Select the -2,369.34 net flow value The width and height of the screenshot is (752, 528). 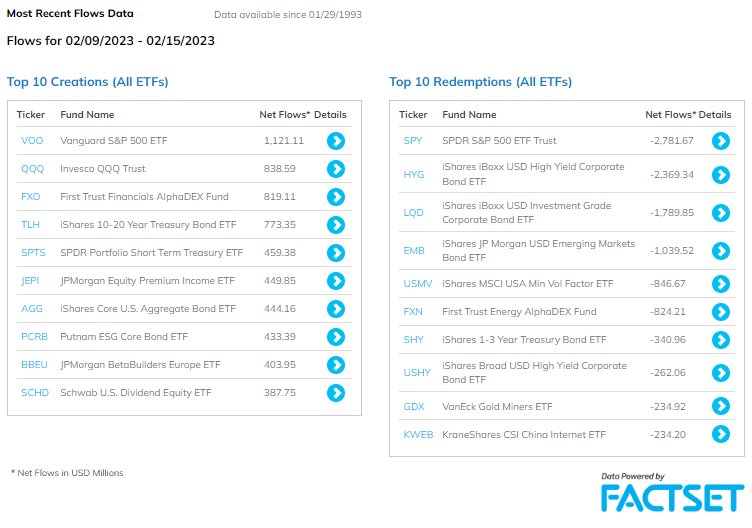tap(672, 175)
